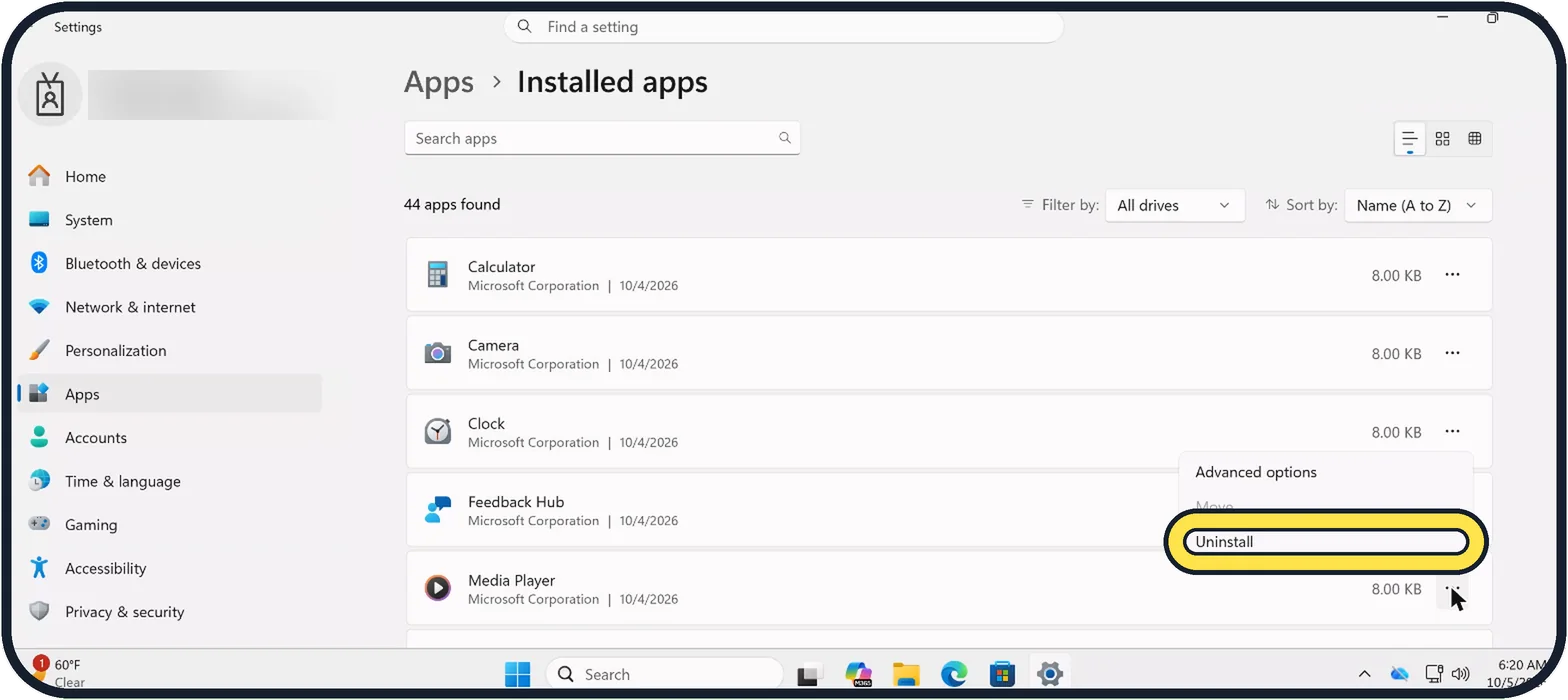Open more options for Camera
This screenshot has height=700, width=1568.
(x=1452, y=353)
